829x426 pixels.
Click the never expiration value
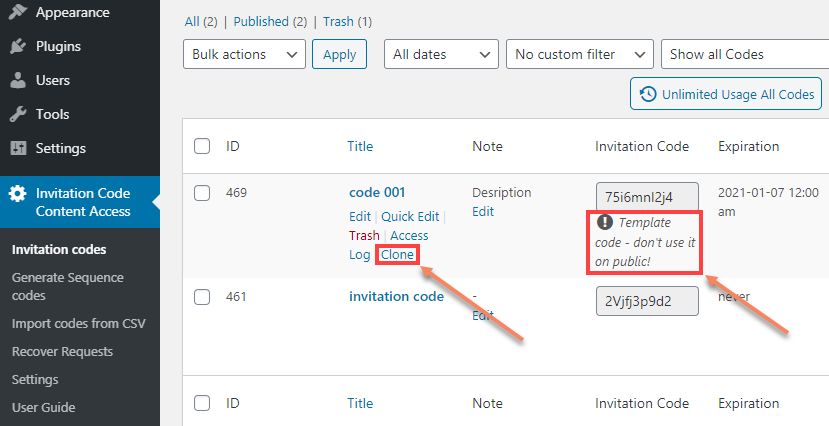[734, 297]
